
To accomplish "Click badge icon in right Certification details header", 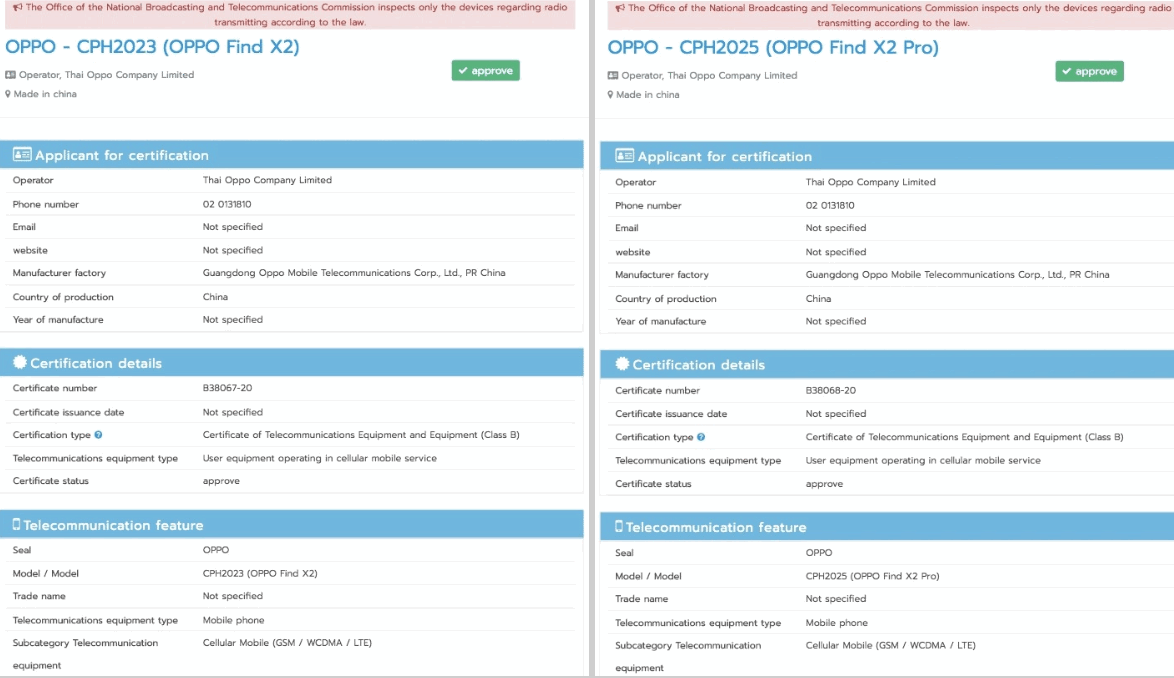I will 622,364.
